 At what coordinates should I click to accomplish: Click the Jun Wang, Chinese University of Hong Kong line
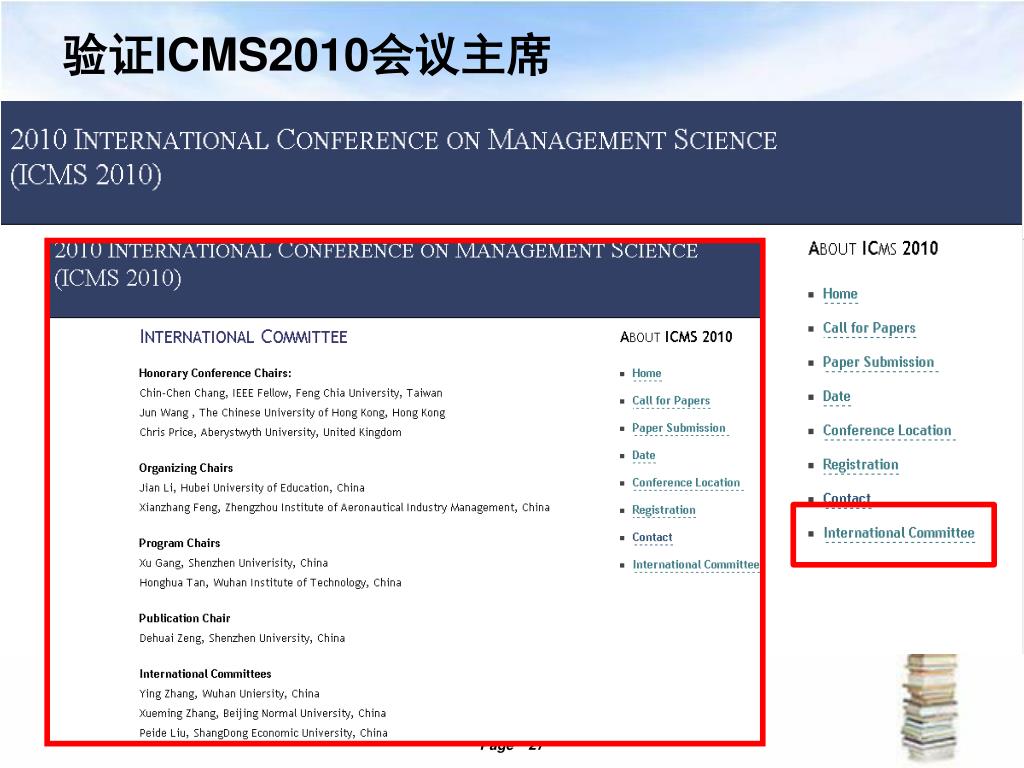(292, 413)
